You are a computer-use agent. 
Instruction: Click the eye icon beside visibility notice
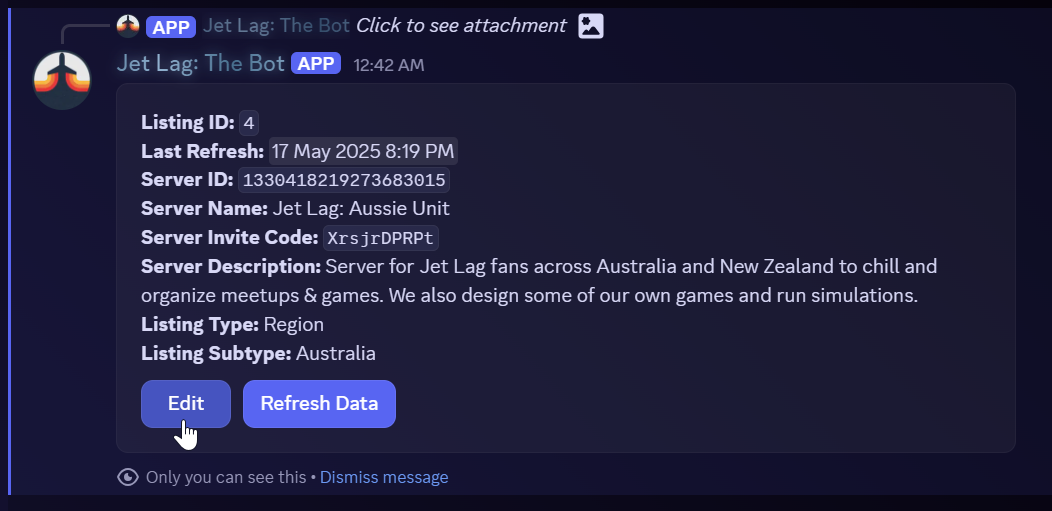coord(128,477)
